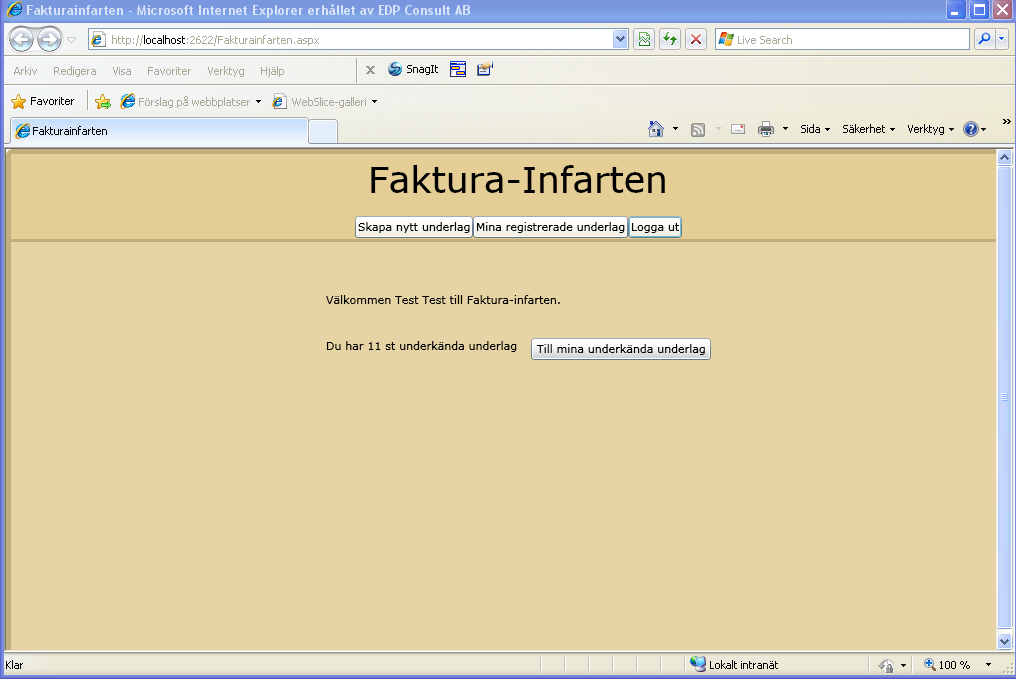Click the Help question mark icon

pos(970,129)
